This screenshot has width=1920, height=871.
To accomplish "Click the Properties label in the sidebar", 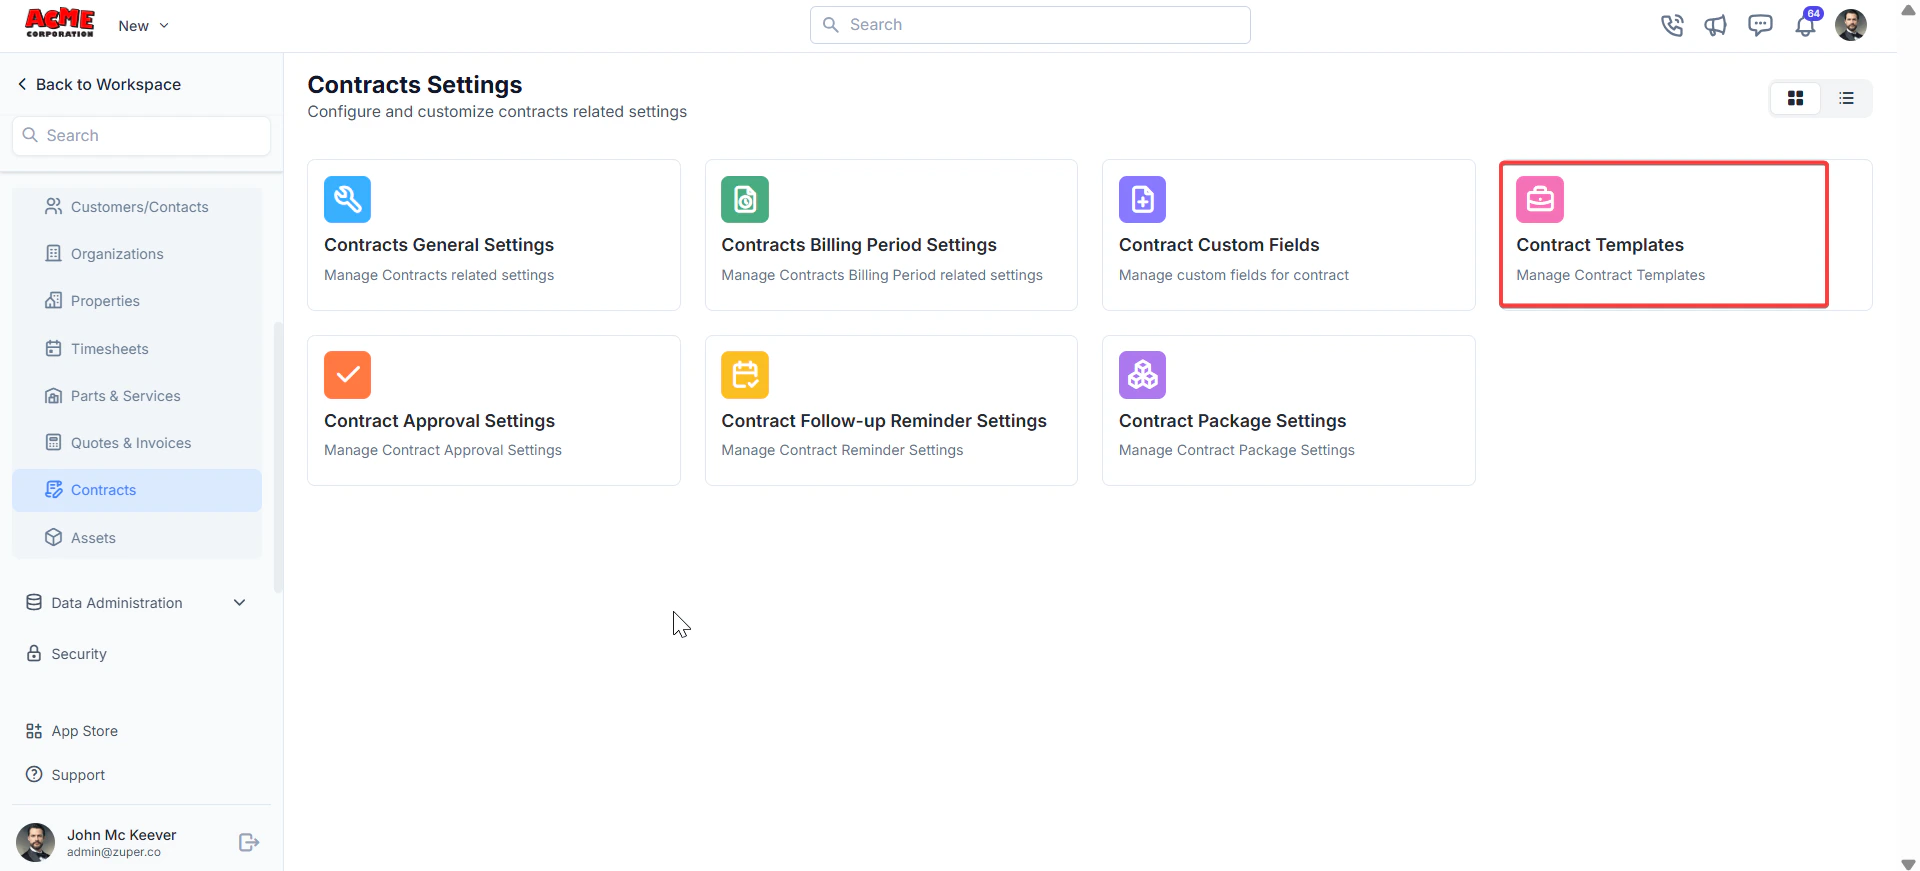I will tap(105, 301).
